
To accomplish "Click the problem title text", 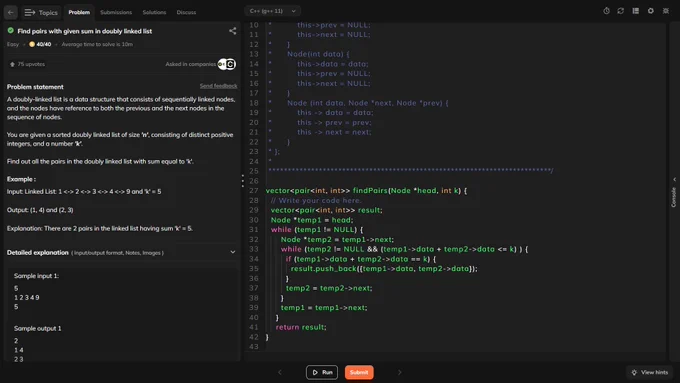I will pos(85,31).
